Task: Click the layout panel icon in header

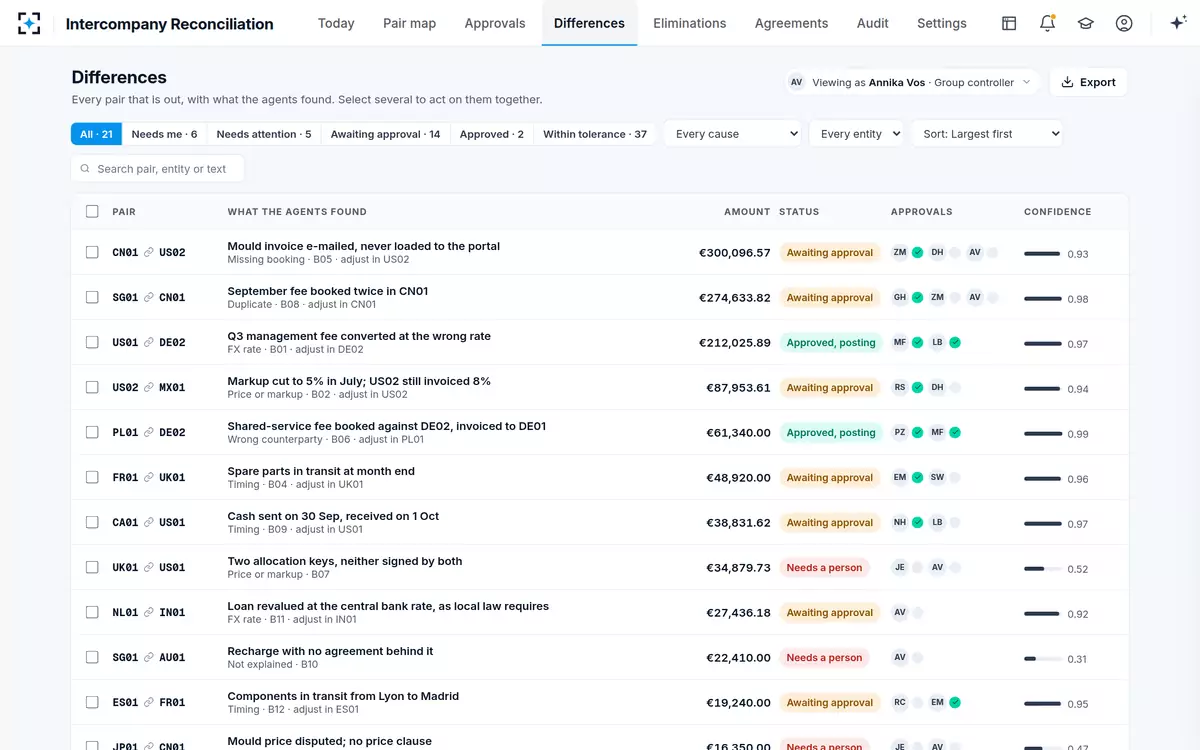Action: click(1009, 23)
